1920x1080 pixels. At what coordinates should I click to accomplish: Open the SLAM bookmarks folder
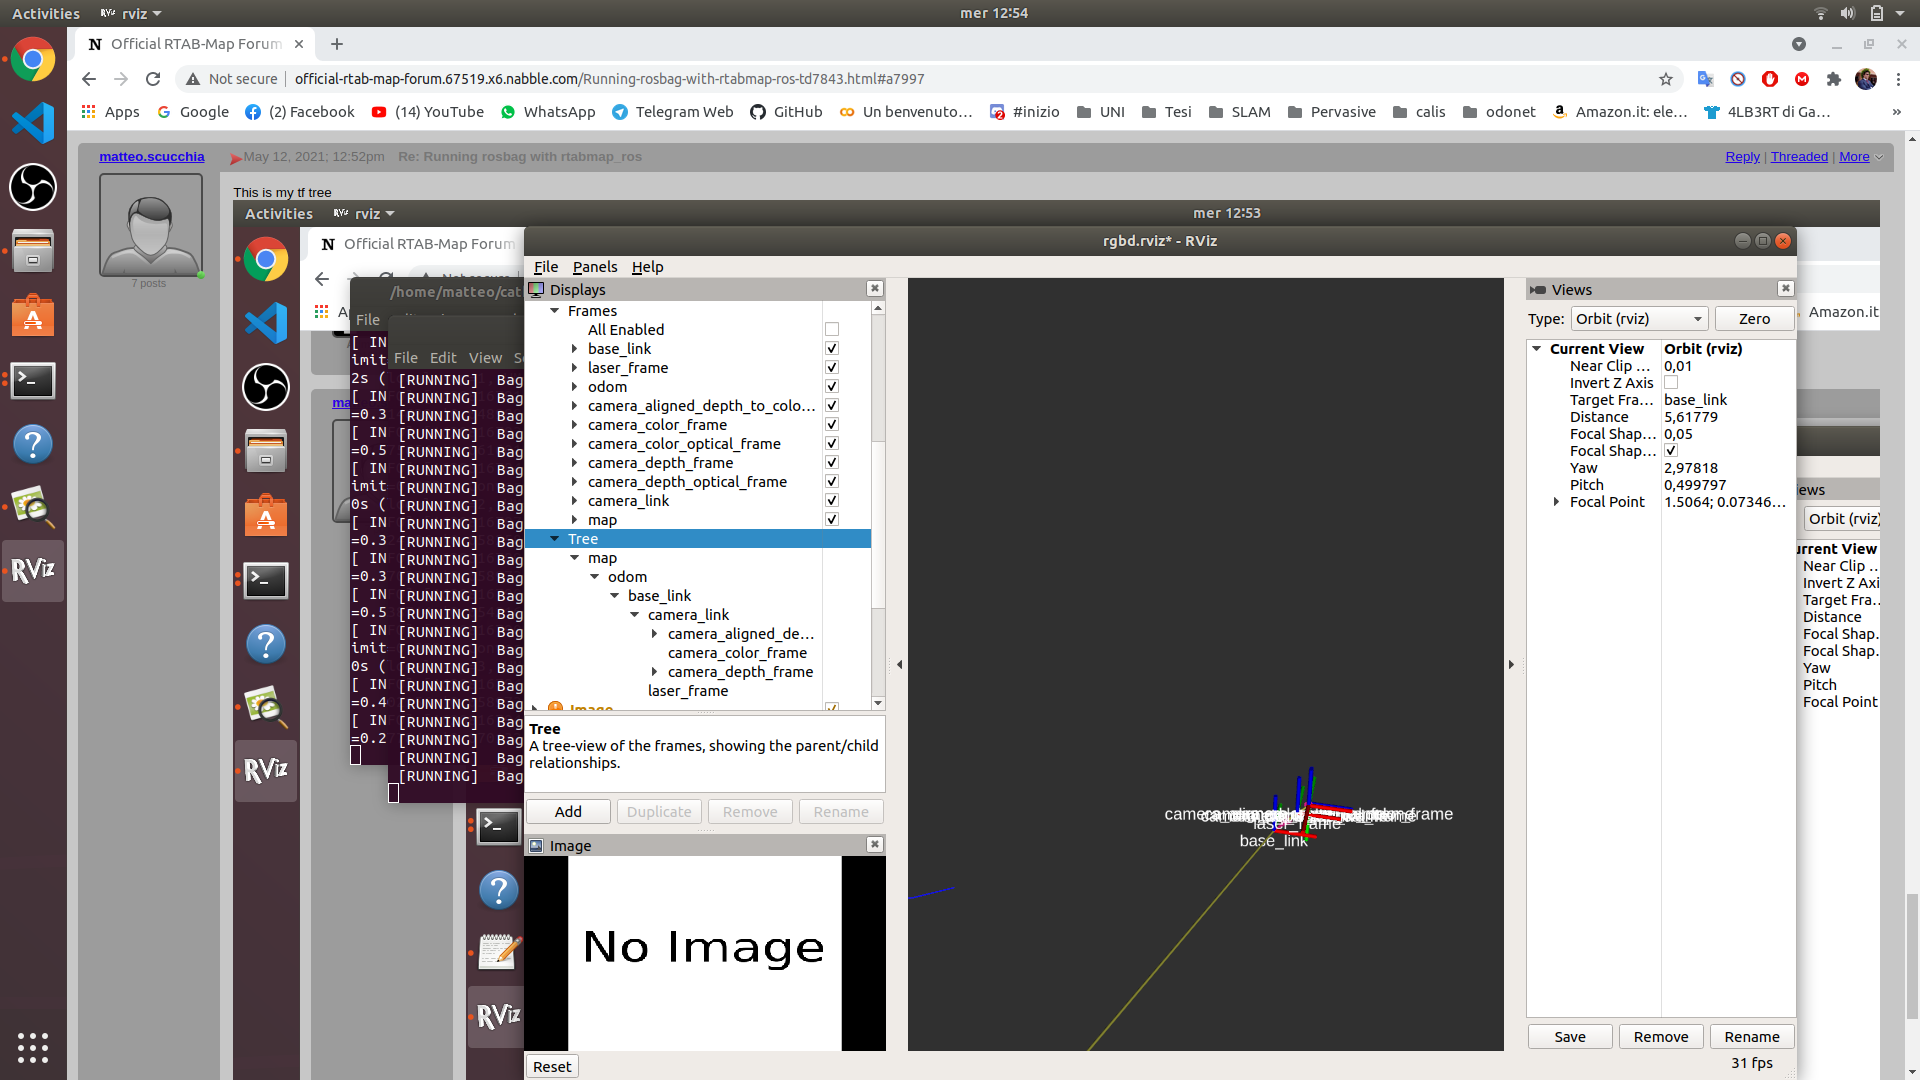point(1239,112)
